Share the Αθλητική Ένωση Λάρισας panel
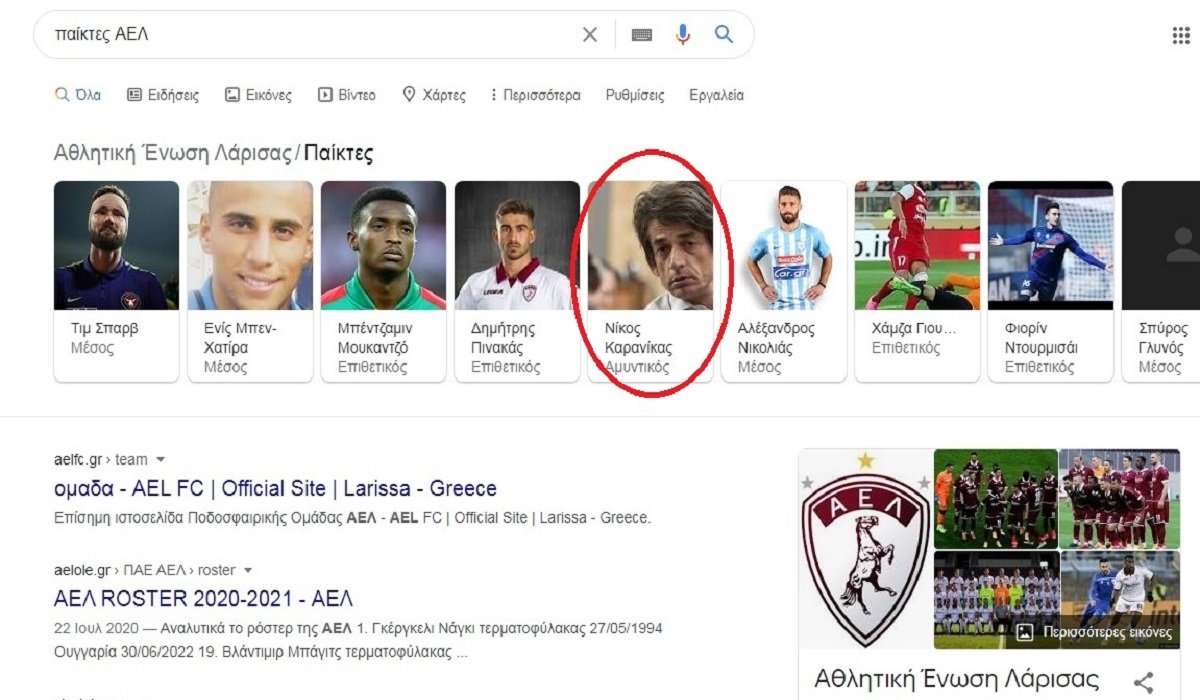This screenshot has width=1200, height=700. pyautogui.click(x=1144, y=682)
